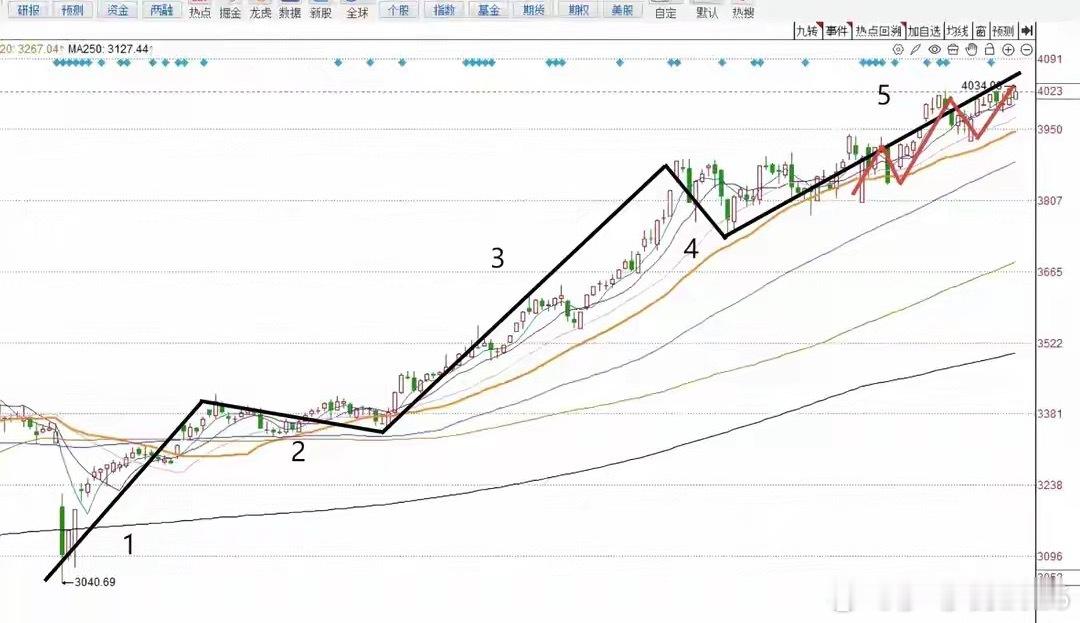This screenshot has width=1080, height=623.
Task: Click the 3238 price axis label
Action: [1050, 485]
